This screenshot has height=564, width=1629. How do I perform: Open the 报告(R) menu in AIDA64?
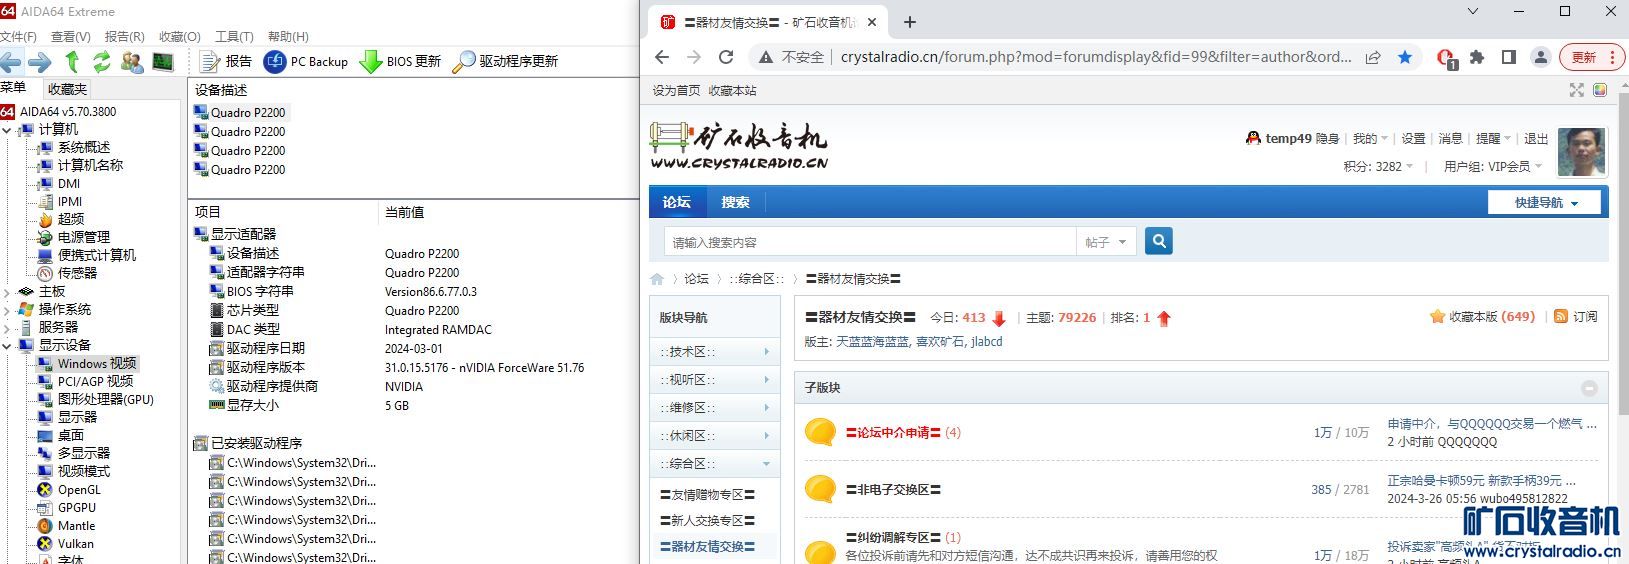tap(124, 36)
